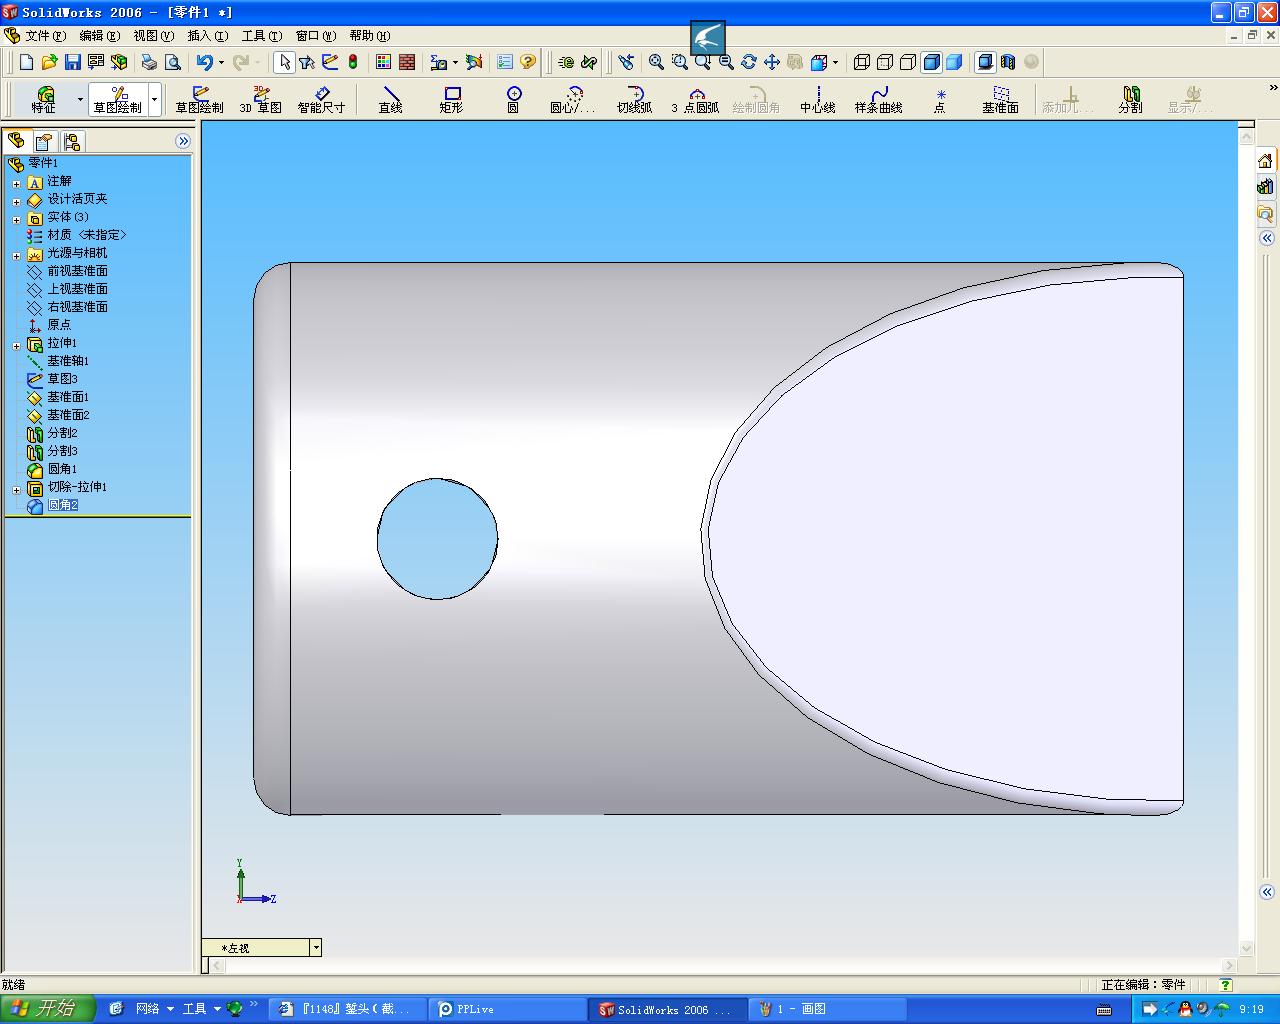Pick the 圆 circle tool
1280x1024 pixels.
point(513,99)
